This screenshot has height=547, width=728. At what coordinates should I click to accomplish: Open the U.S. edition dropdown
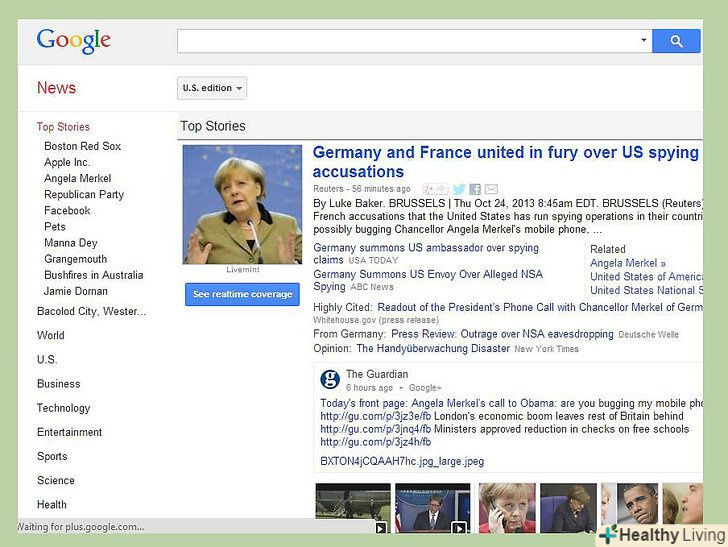pos(212,88)
